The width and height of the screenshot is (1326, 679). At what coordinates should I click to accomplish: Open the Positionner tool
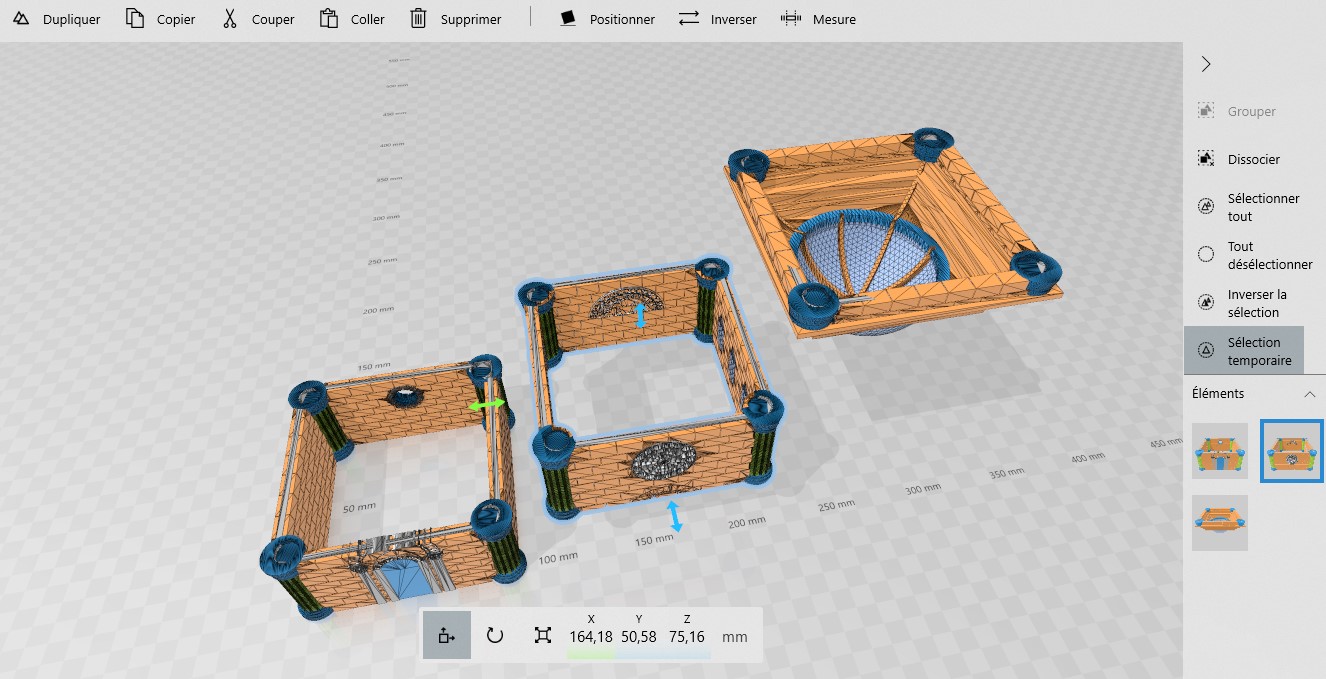568,19
